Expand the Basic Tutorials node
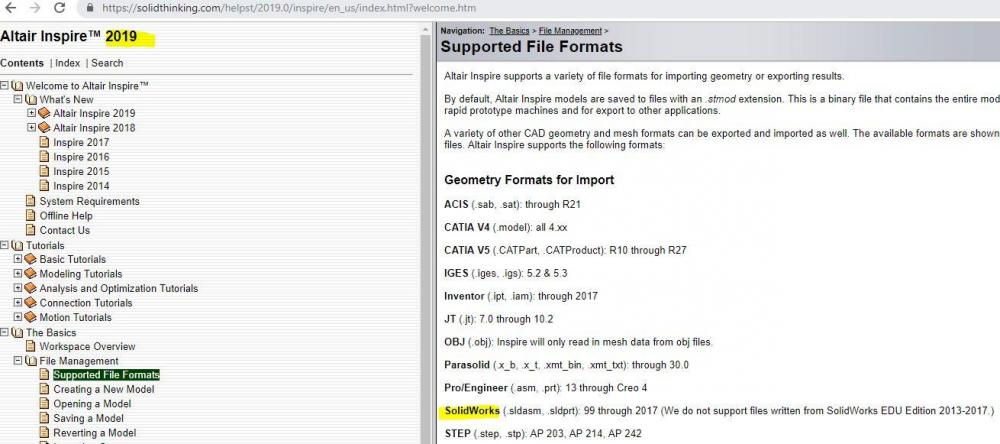The height and width of the screenshot is (444, 1000). pyautogui.click(x=18, y=259)
